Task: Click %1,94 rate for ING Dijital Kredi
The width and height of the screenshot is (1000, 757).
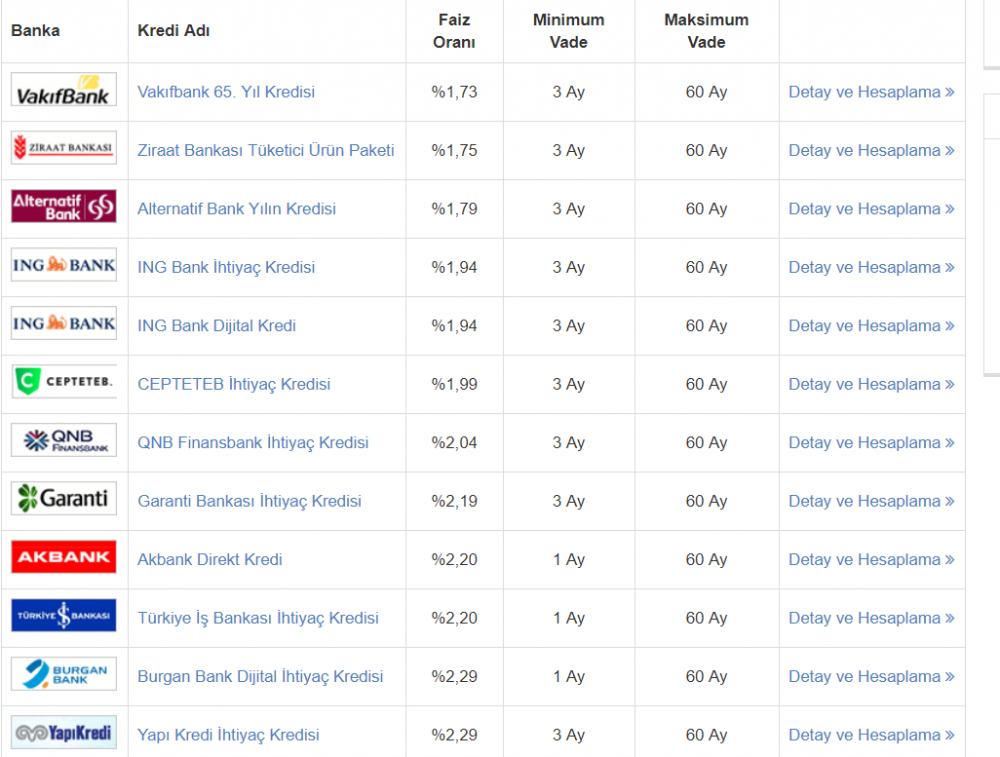Action: click(x=454, y=326)
